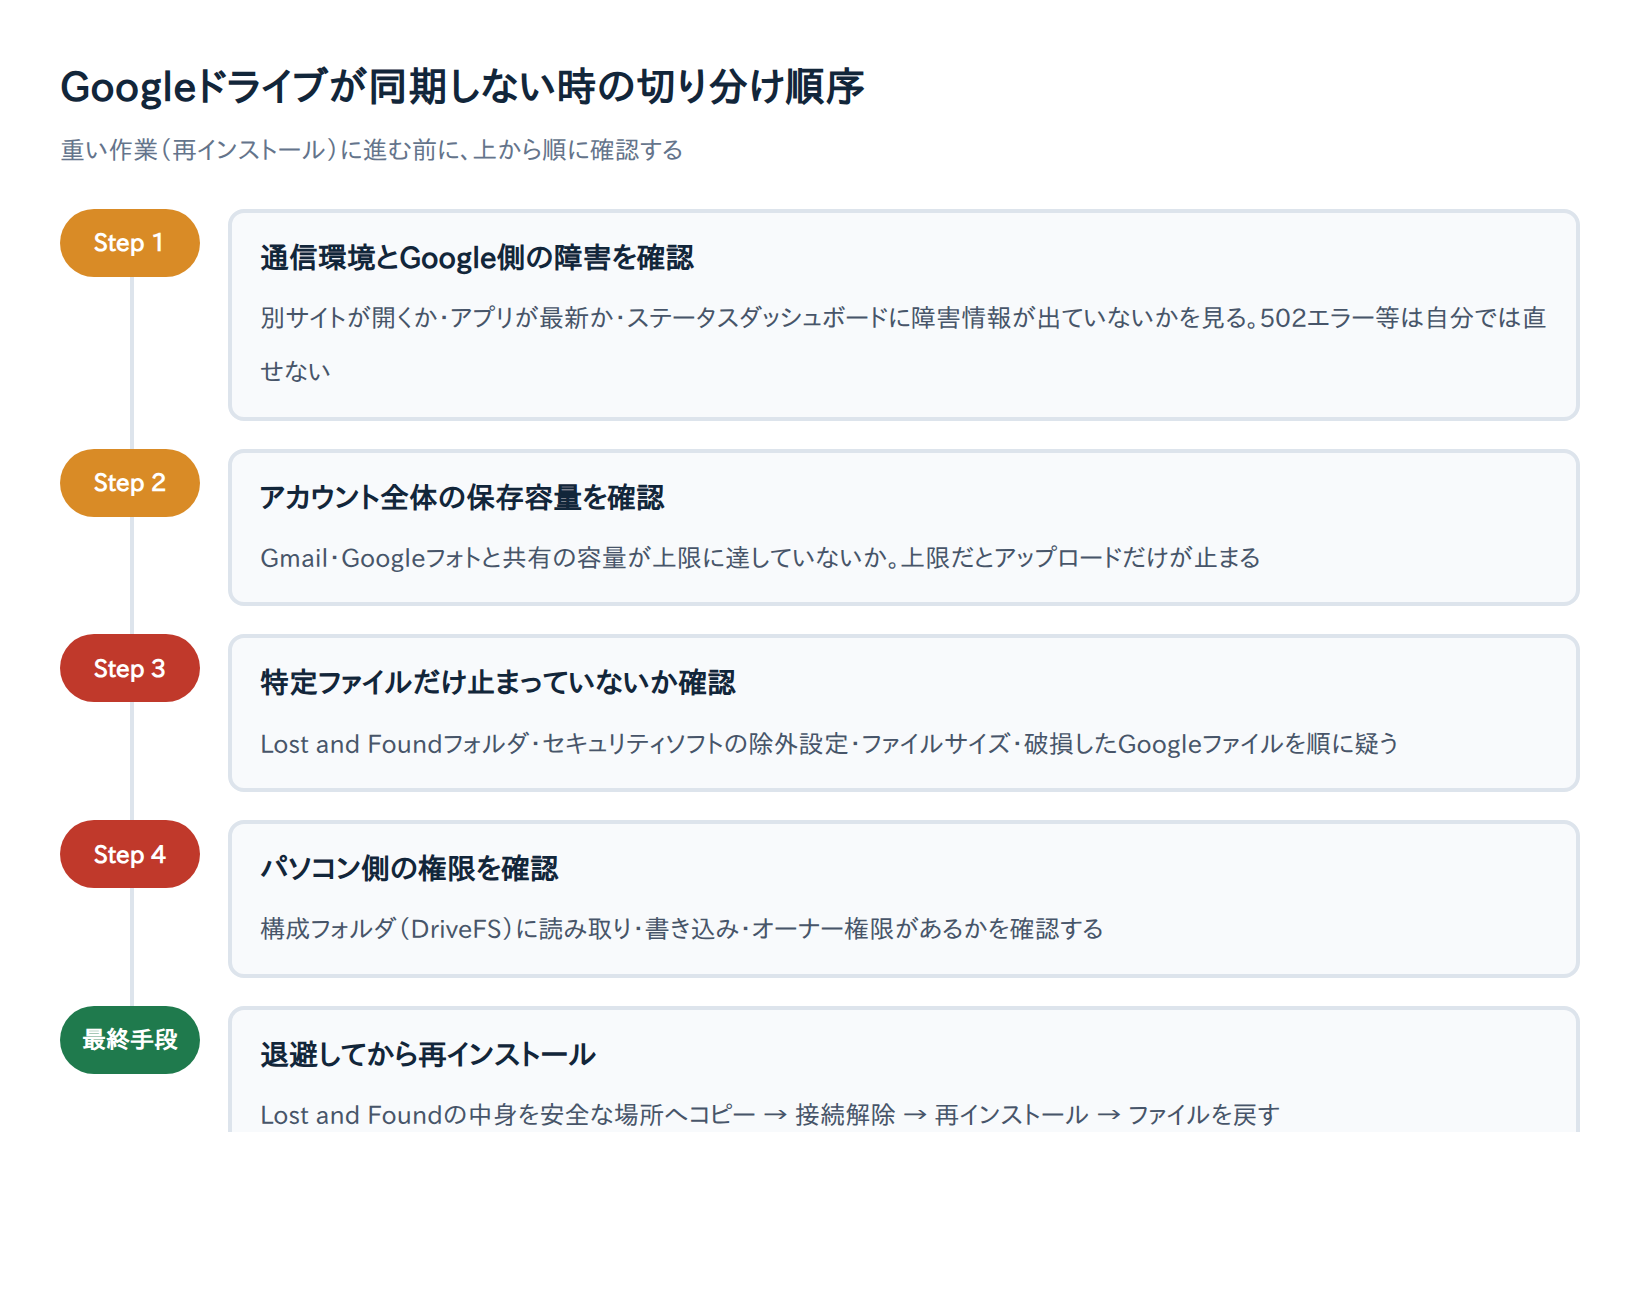Click the subtitle 重い作業(再インストール)に進む前に
The height and width of the screenshot is (1306, 1640).
[372, 150]
